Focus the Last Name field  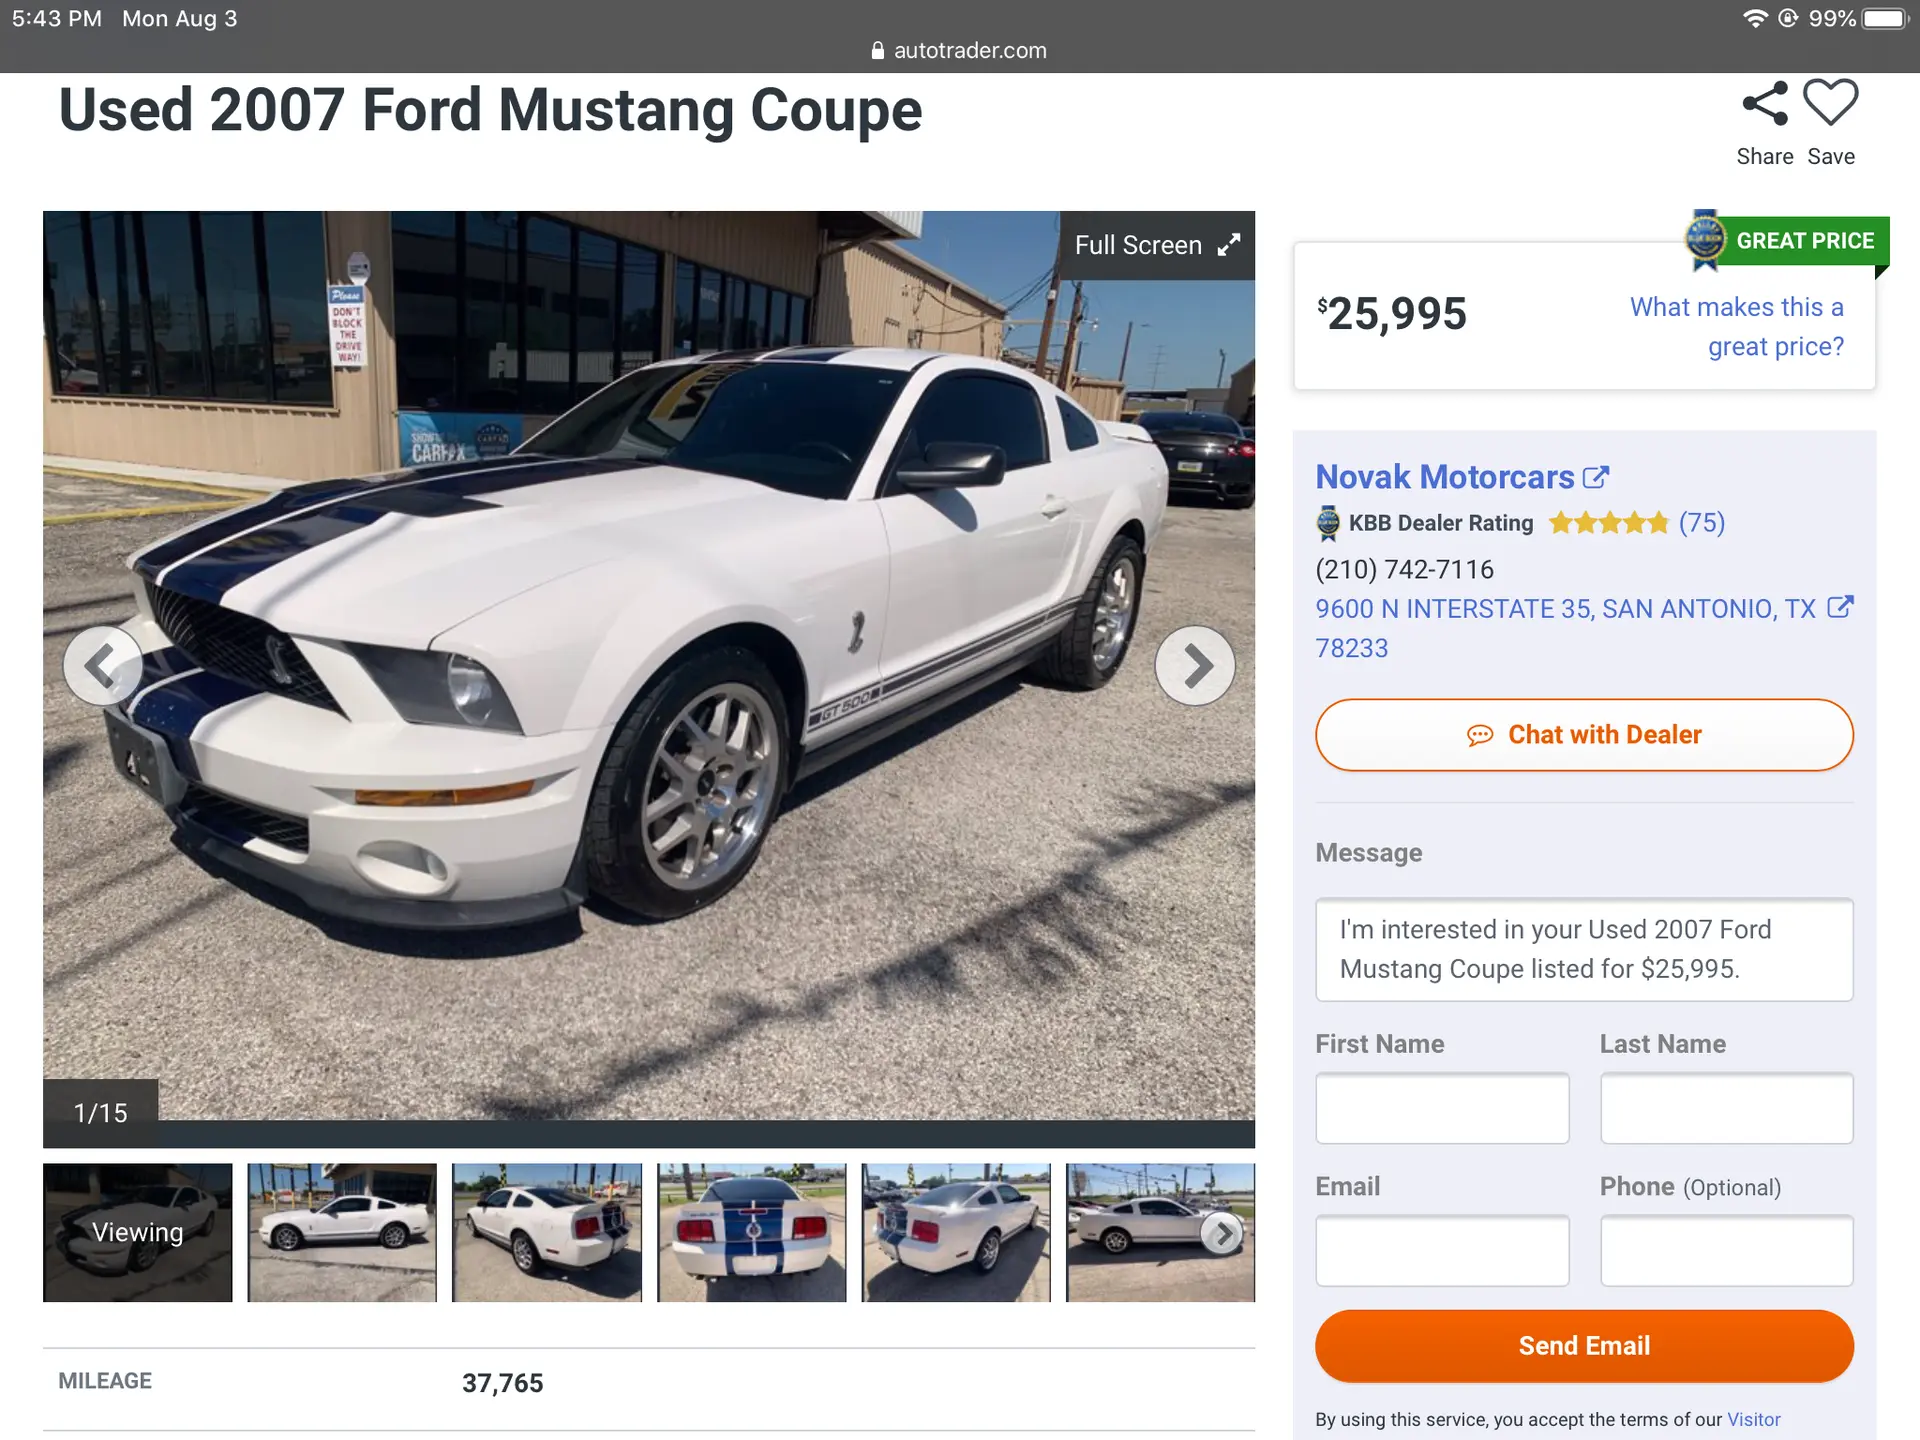1726,1108
